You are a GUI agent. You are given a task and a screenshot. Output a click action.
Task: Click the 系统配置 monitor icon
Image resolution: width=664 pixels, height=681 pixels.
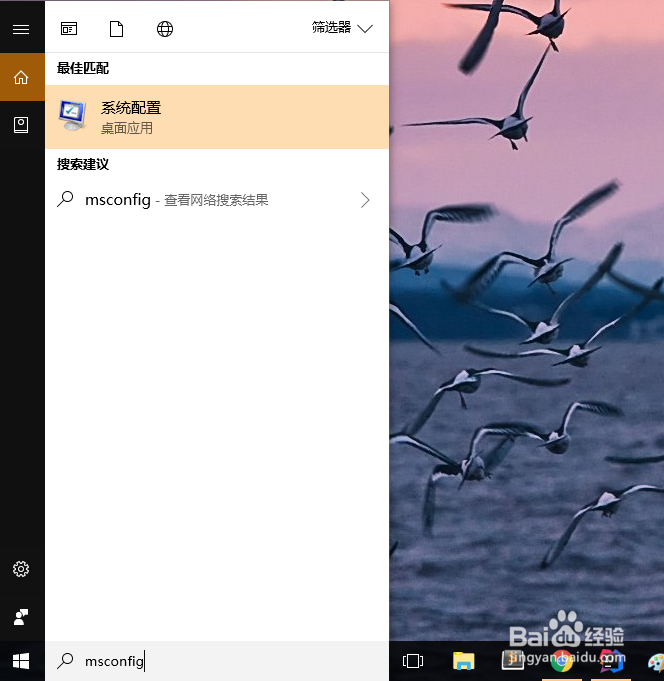tap(73, 115)
